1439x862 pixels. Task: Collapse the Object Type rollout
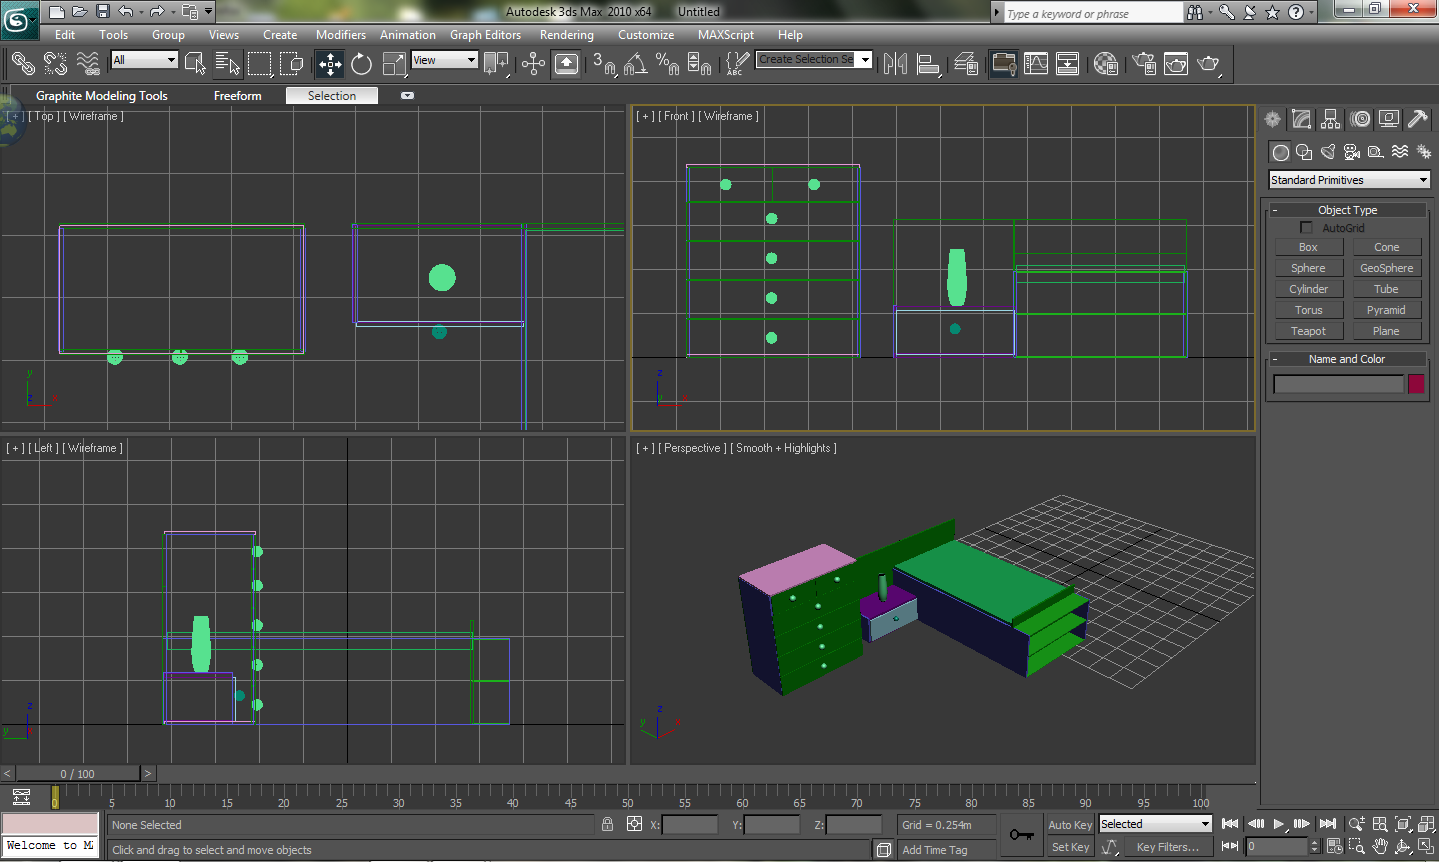click(x=1347, y=210)
